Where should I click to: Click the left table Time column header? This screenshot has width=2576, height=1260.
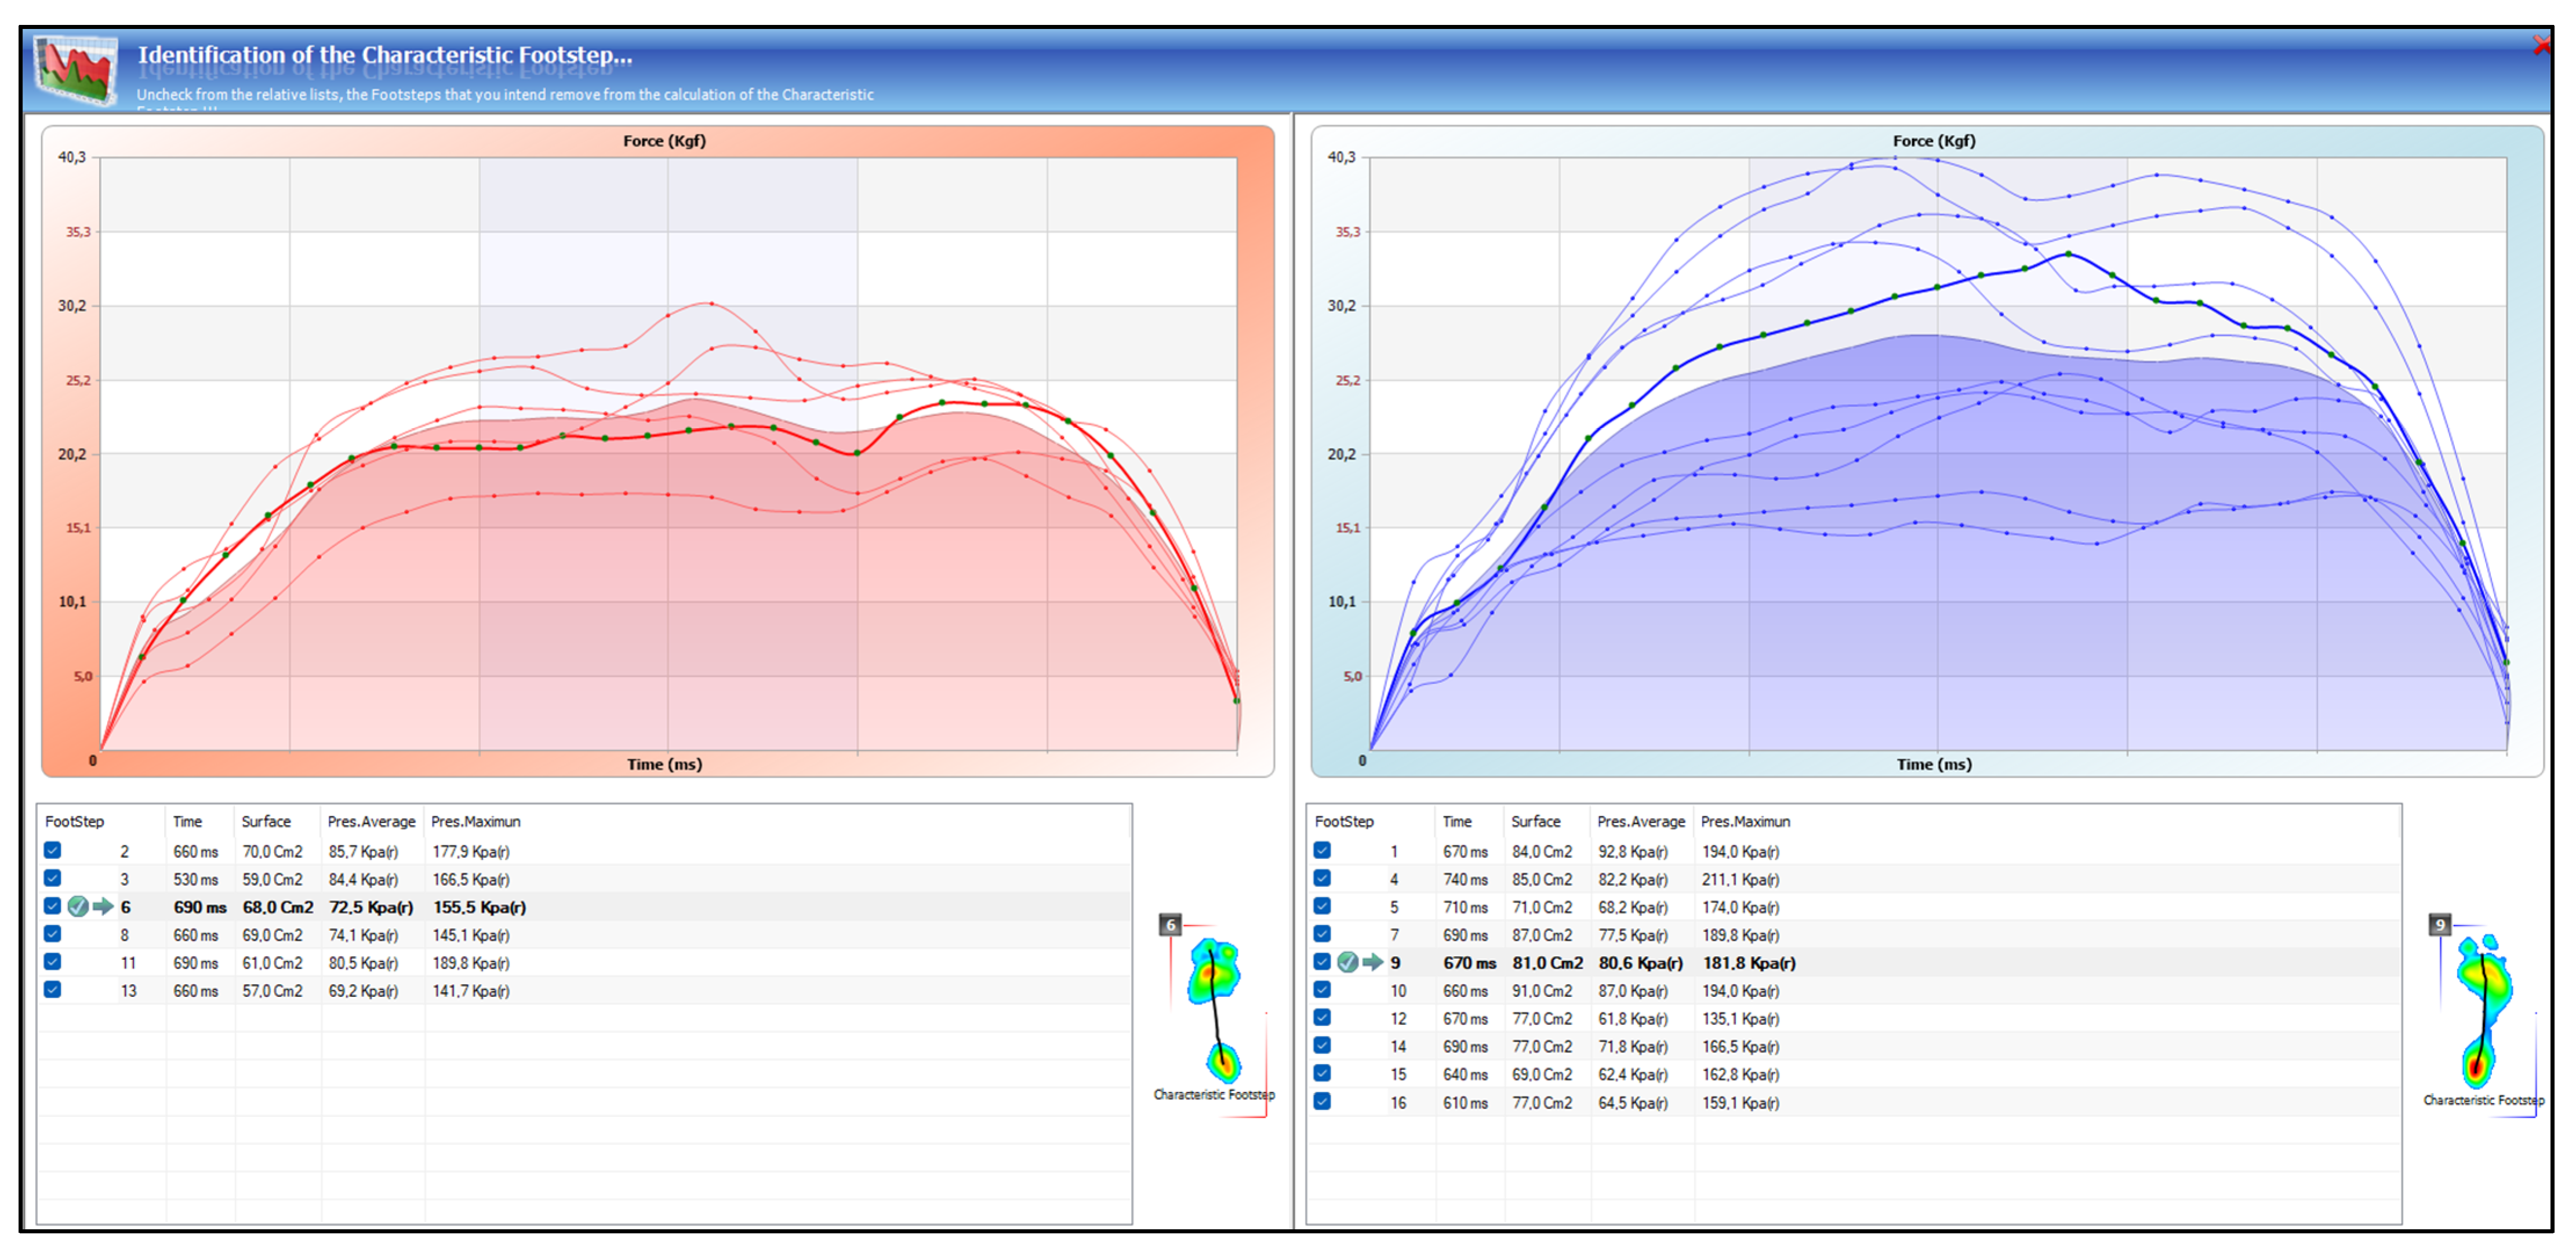click(187, 822)
